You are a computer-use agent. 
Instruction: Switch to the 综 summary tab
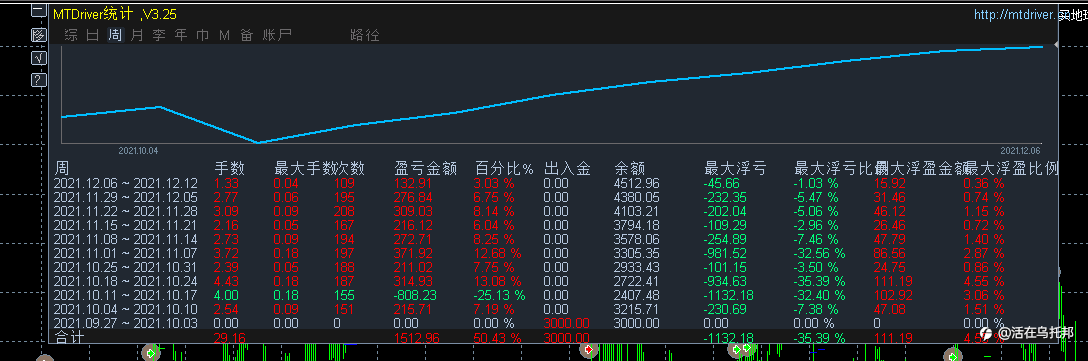[70, 35]
